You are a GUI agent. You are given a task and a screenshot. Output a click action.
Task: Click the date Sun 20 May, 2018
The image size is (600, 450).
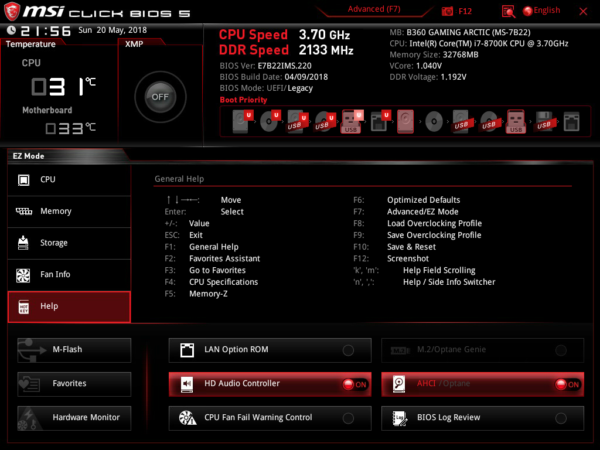coord(112,30)
